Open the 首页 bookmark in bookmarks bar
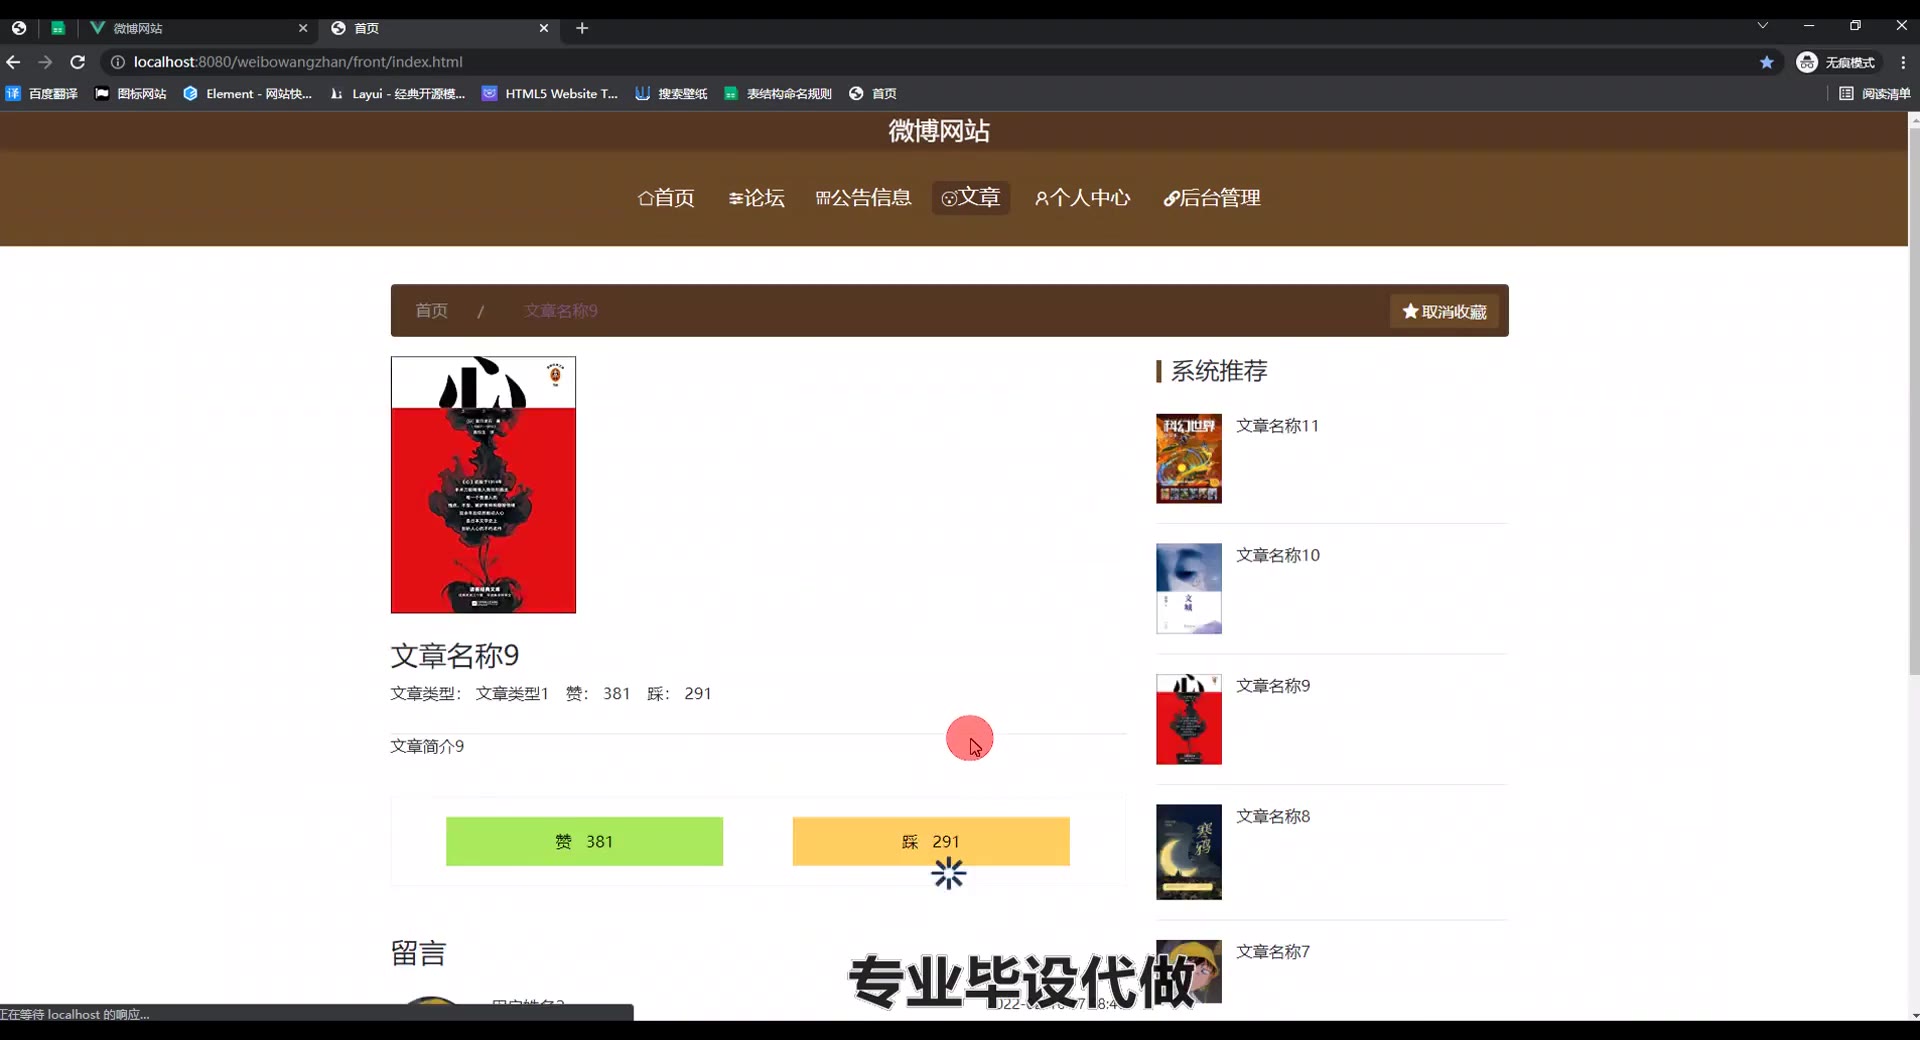1920x1040 pixels. pos(873,93)
